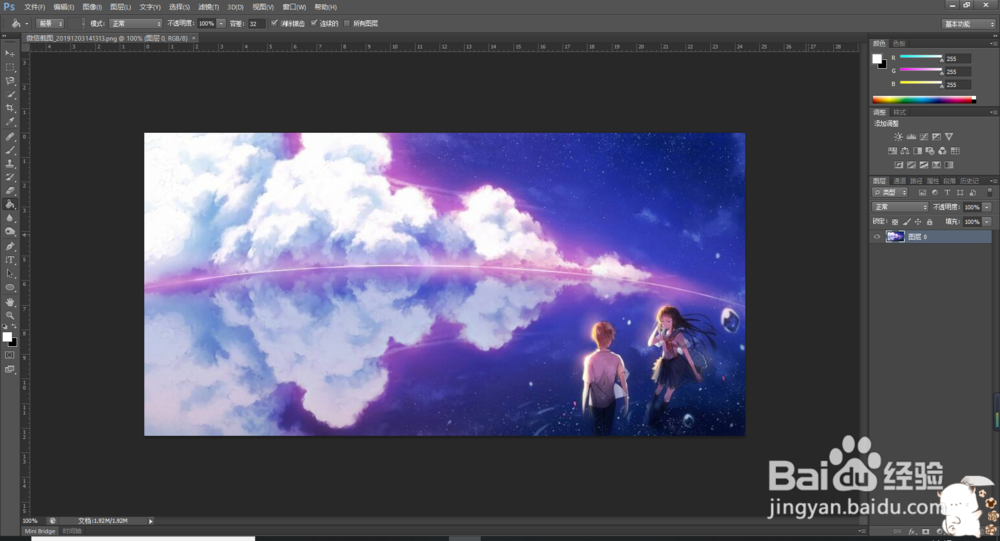
Task: Open layer blend mode dropdown 正常
Action: 900,207
